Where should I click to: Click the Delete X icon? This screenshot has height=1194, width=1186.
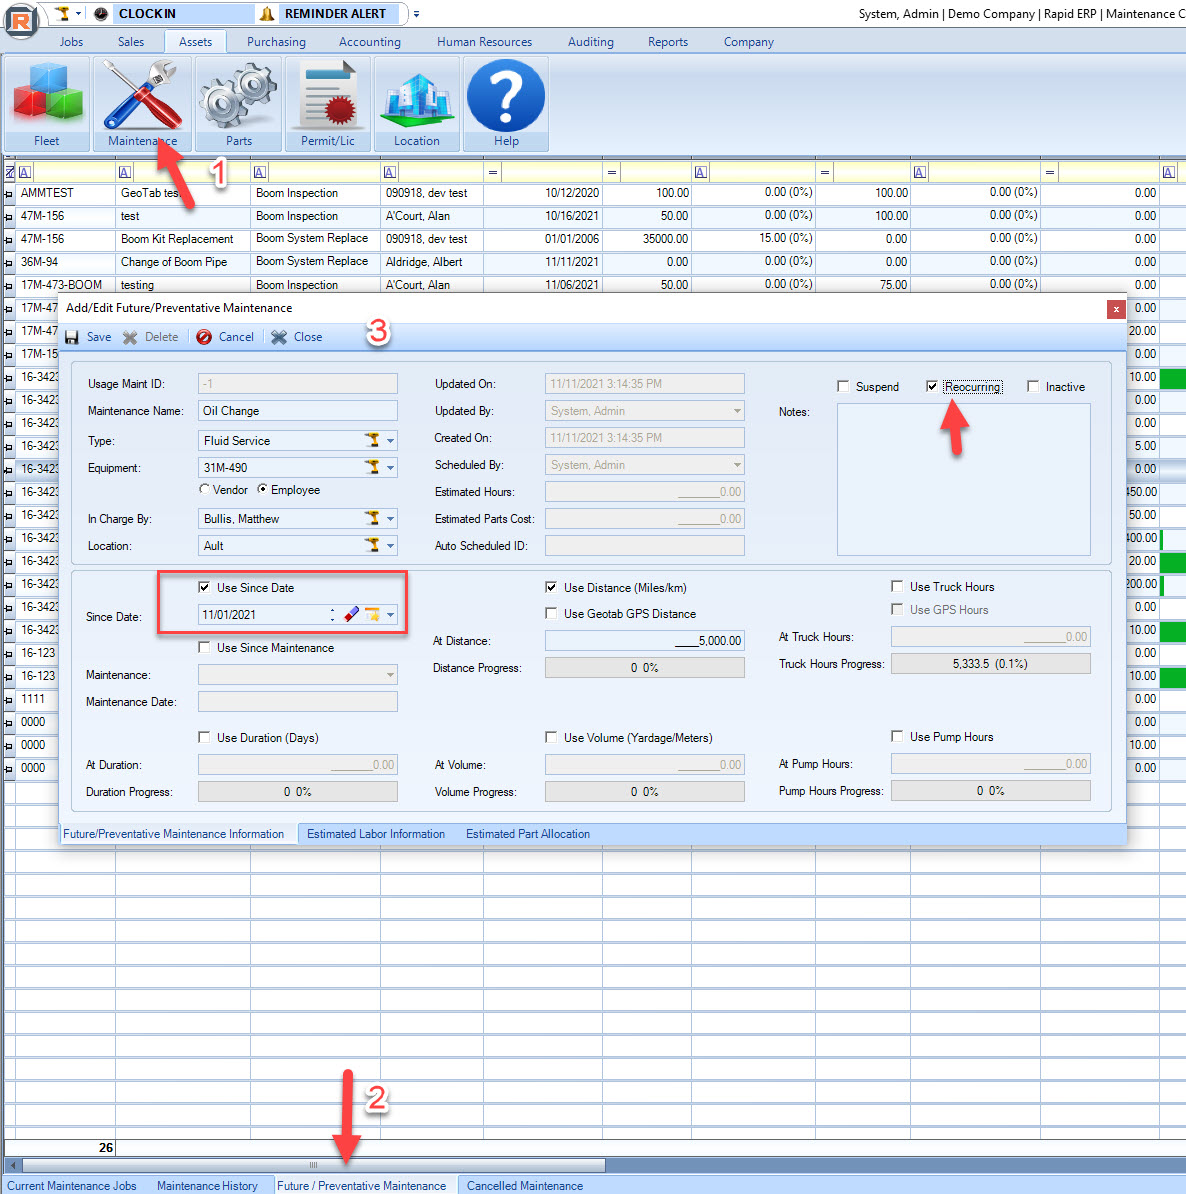point(130,337)
